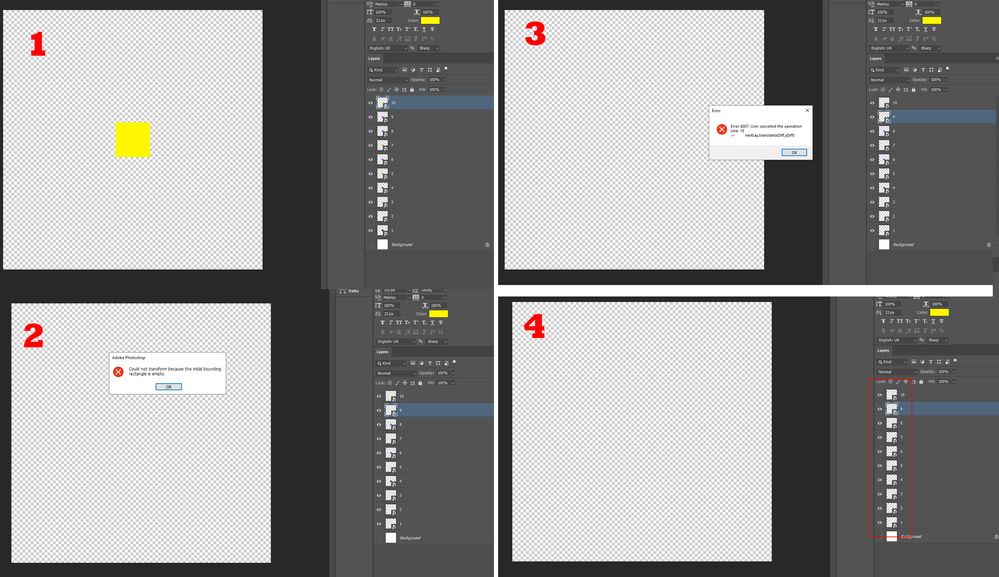This screenshot has width=999, height=577.
Task: Filter for type layers in screenshot 3
Action: coord(923,69)
